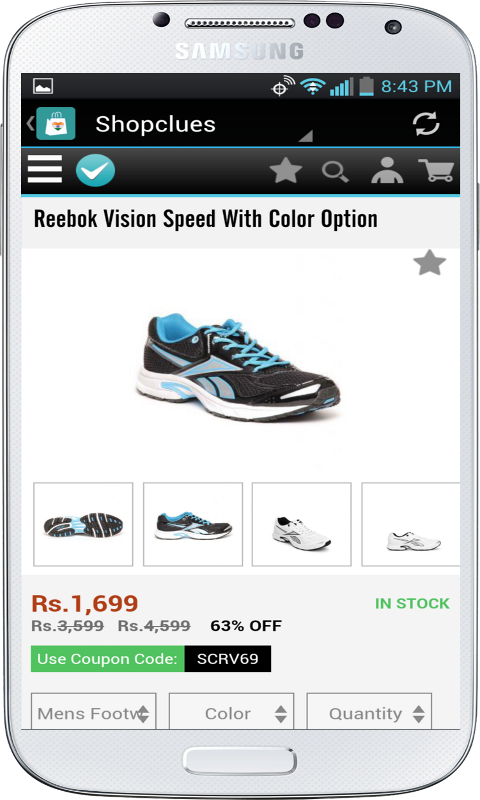Select the partially visible white shoe thumbnail
Image resolution: width=480 pixels, height=800 pixels.
click(411, 524)
